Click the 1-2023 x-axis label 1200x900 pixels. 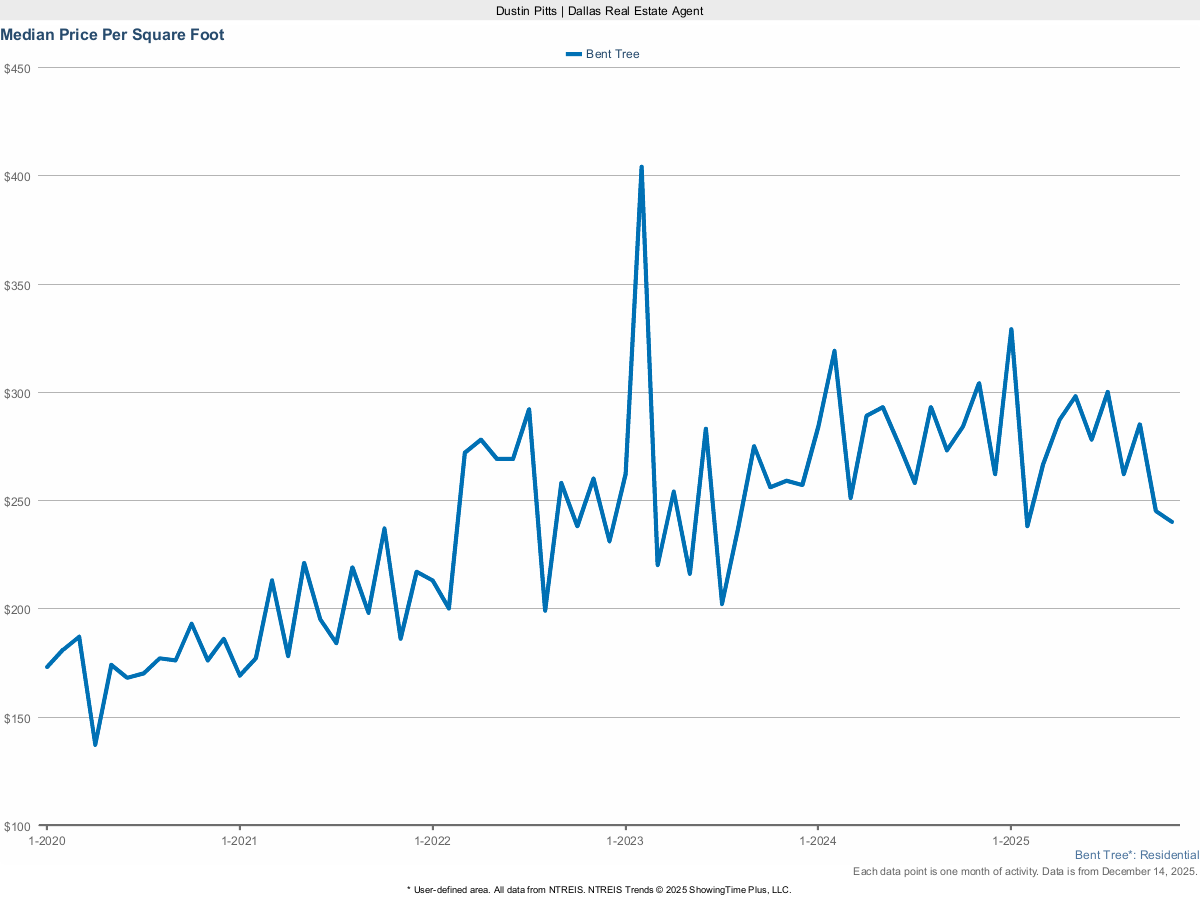[625, 840]
